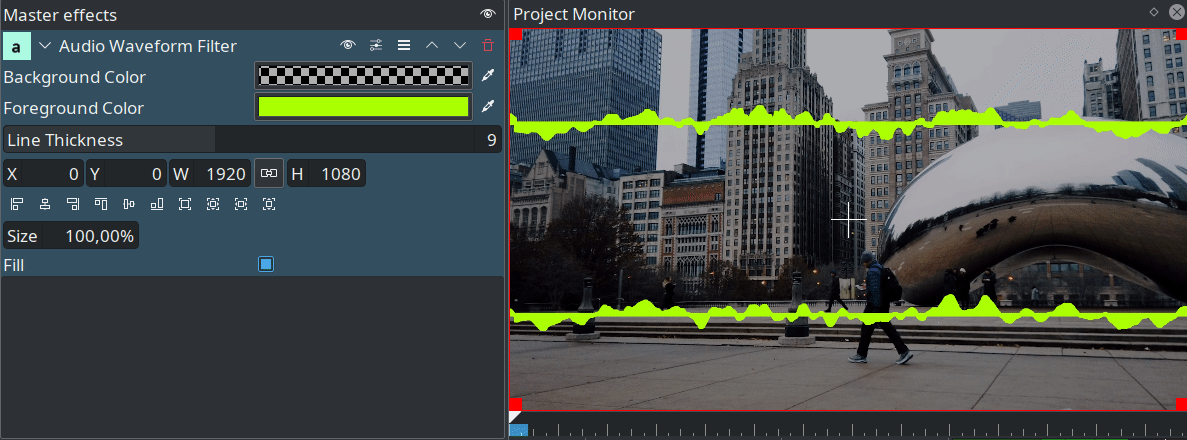Move the Audio Waveform Filter up

click(431, 45)
